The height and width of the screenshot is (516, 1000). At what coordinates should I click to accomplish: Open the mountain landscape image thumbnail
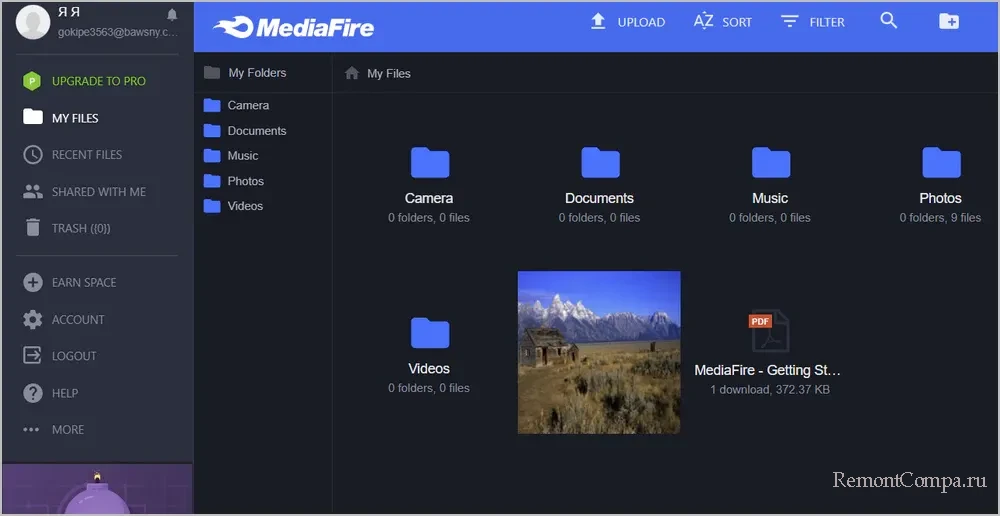pyautogui.click(x=599, y=352)
